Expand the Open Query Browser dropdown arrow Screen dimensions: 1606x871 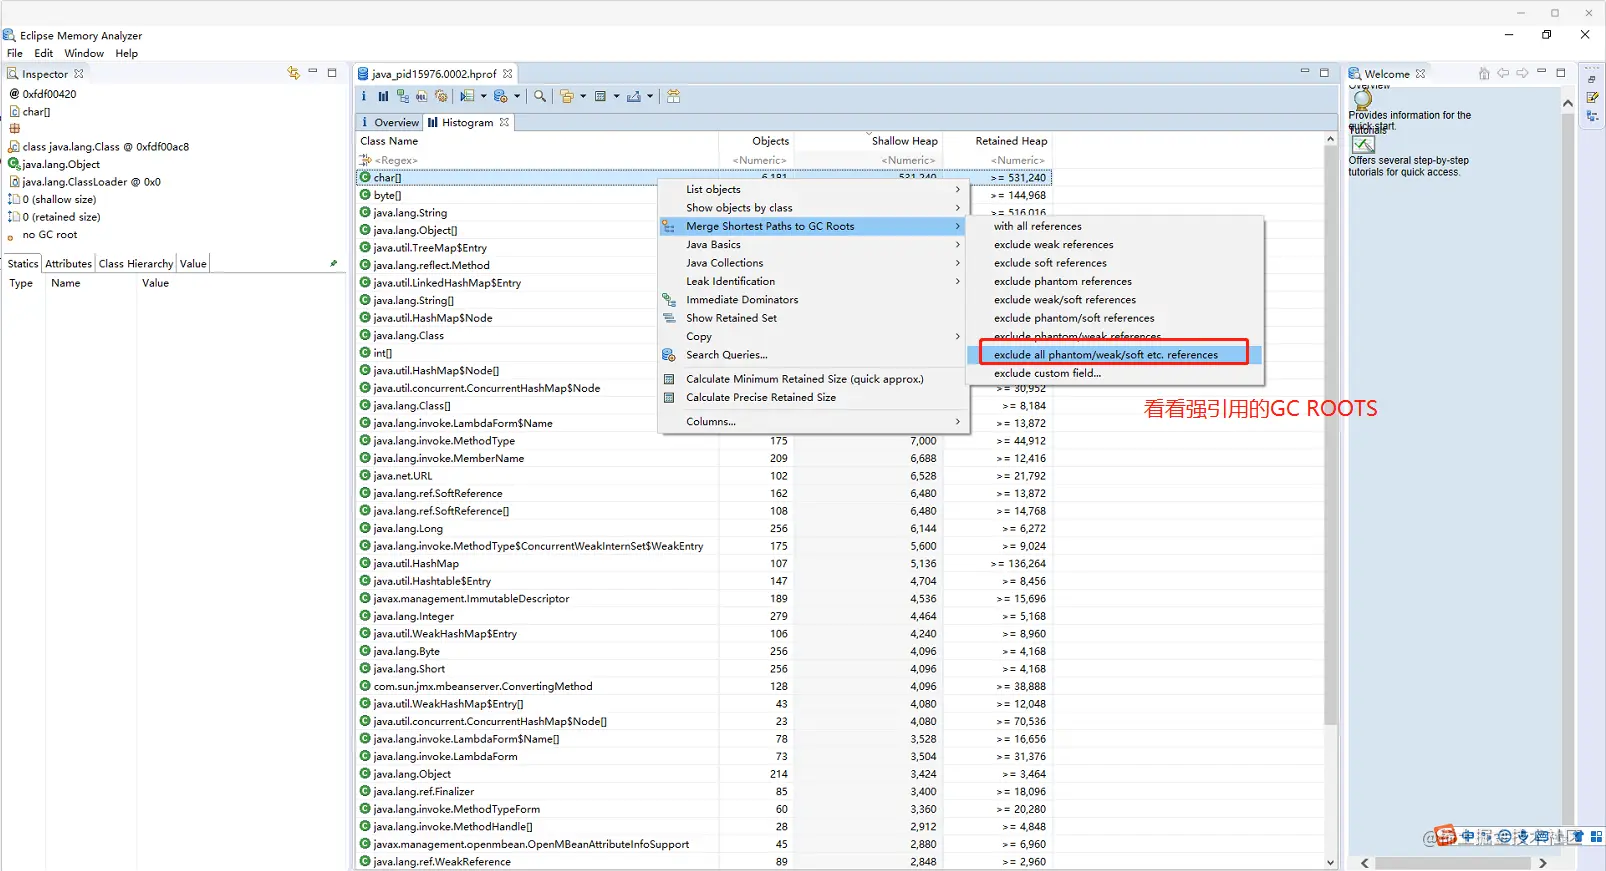(x=517, y=96)
